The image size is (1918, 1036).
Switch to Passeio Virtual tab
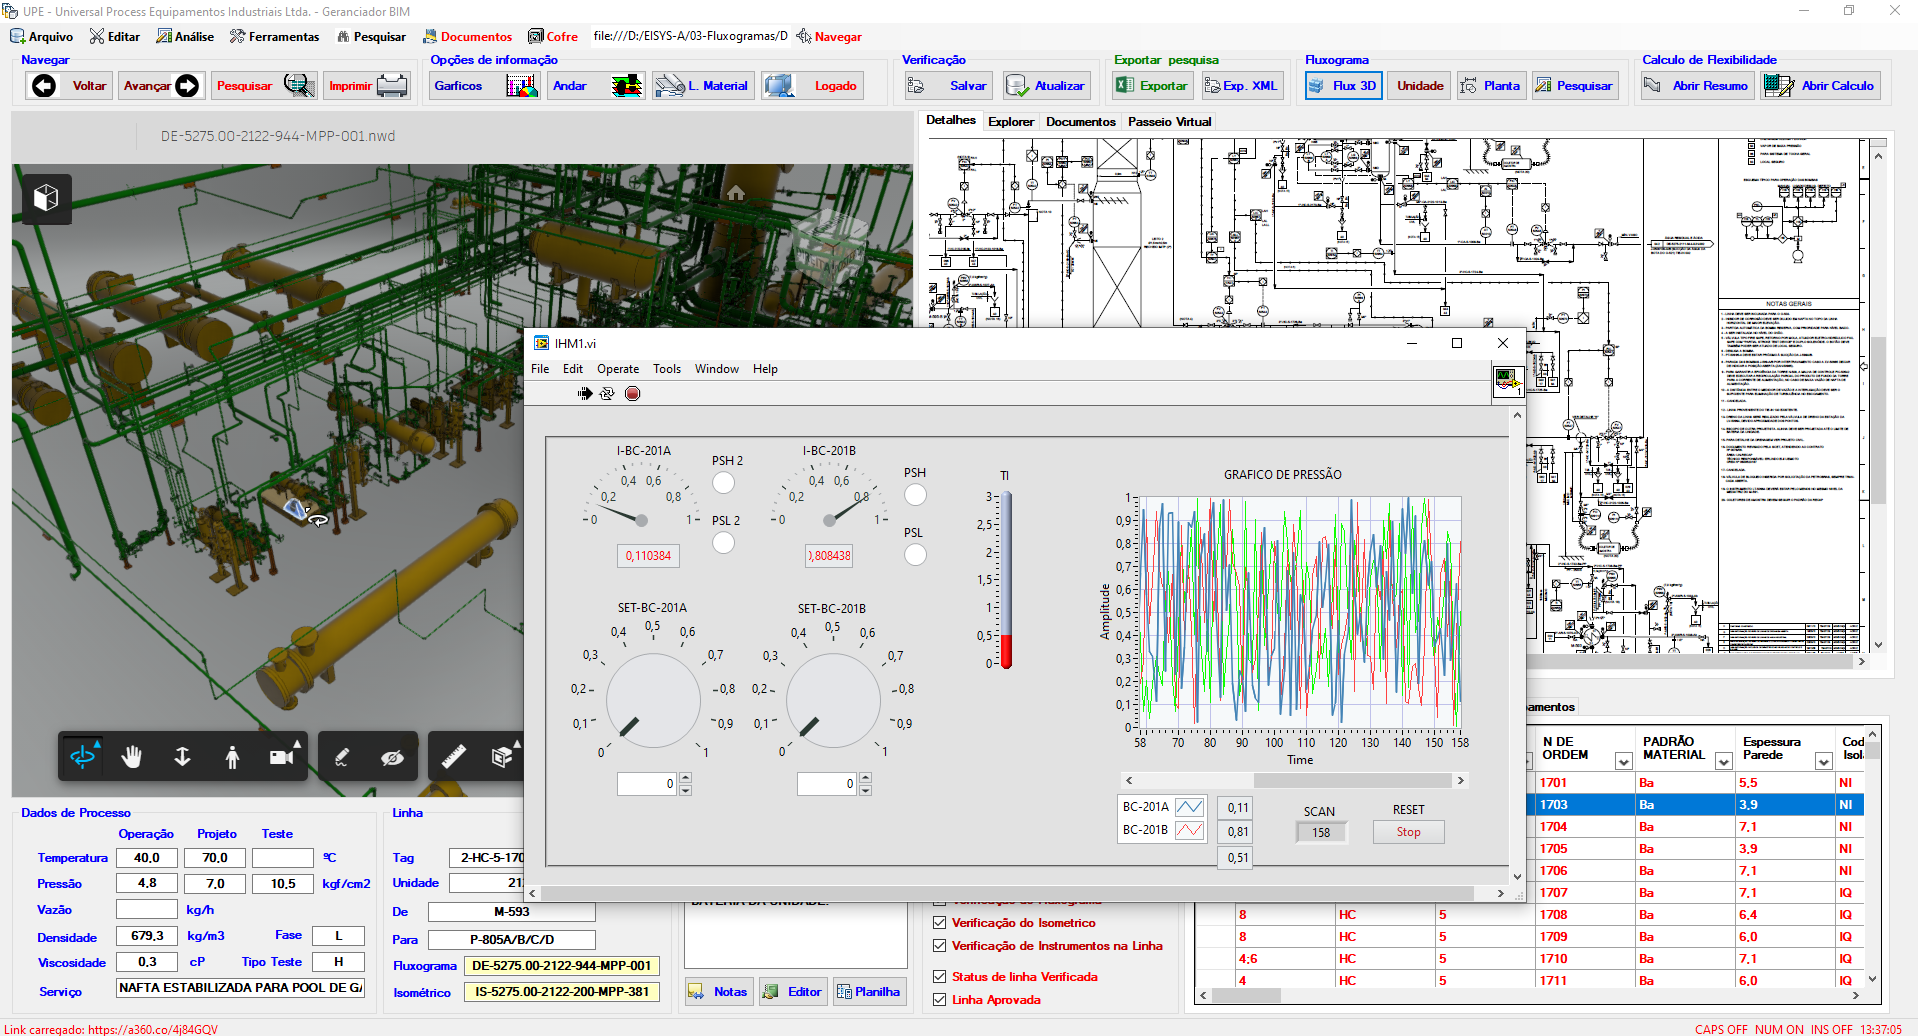click(x=1169, y=122)
